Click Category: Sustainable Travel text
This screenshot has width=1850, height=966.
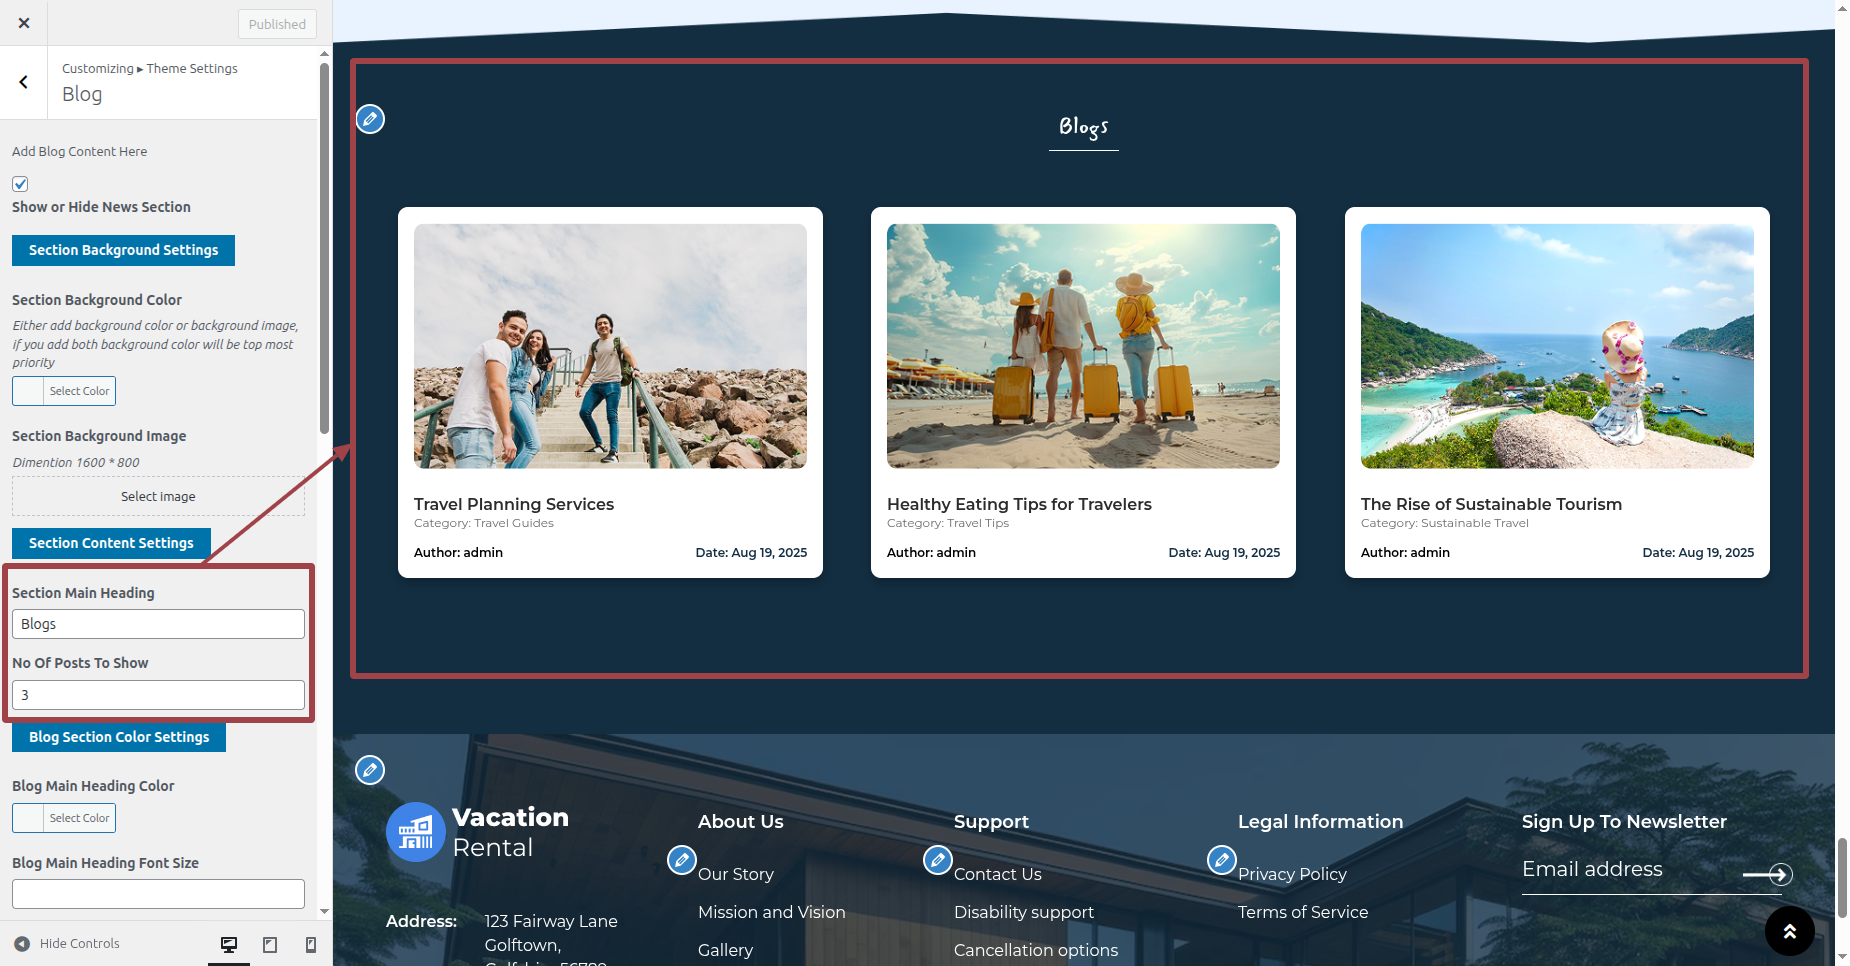(1445, 523)
